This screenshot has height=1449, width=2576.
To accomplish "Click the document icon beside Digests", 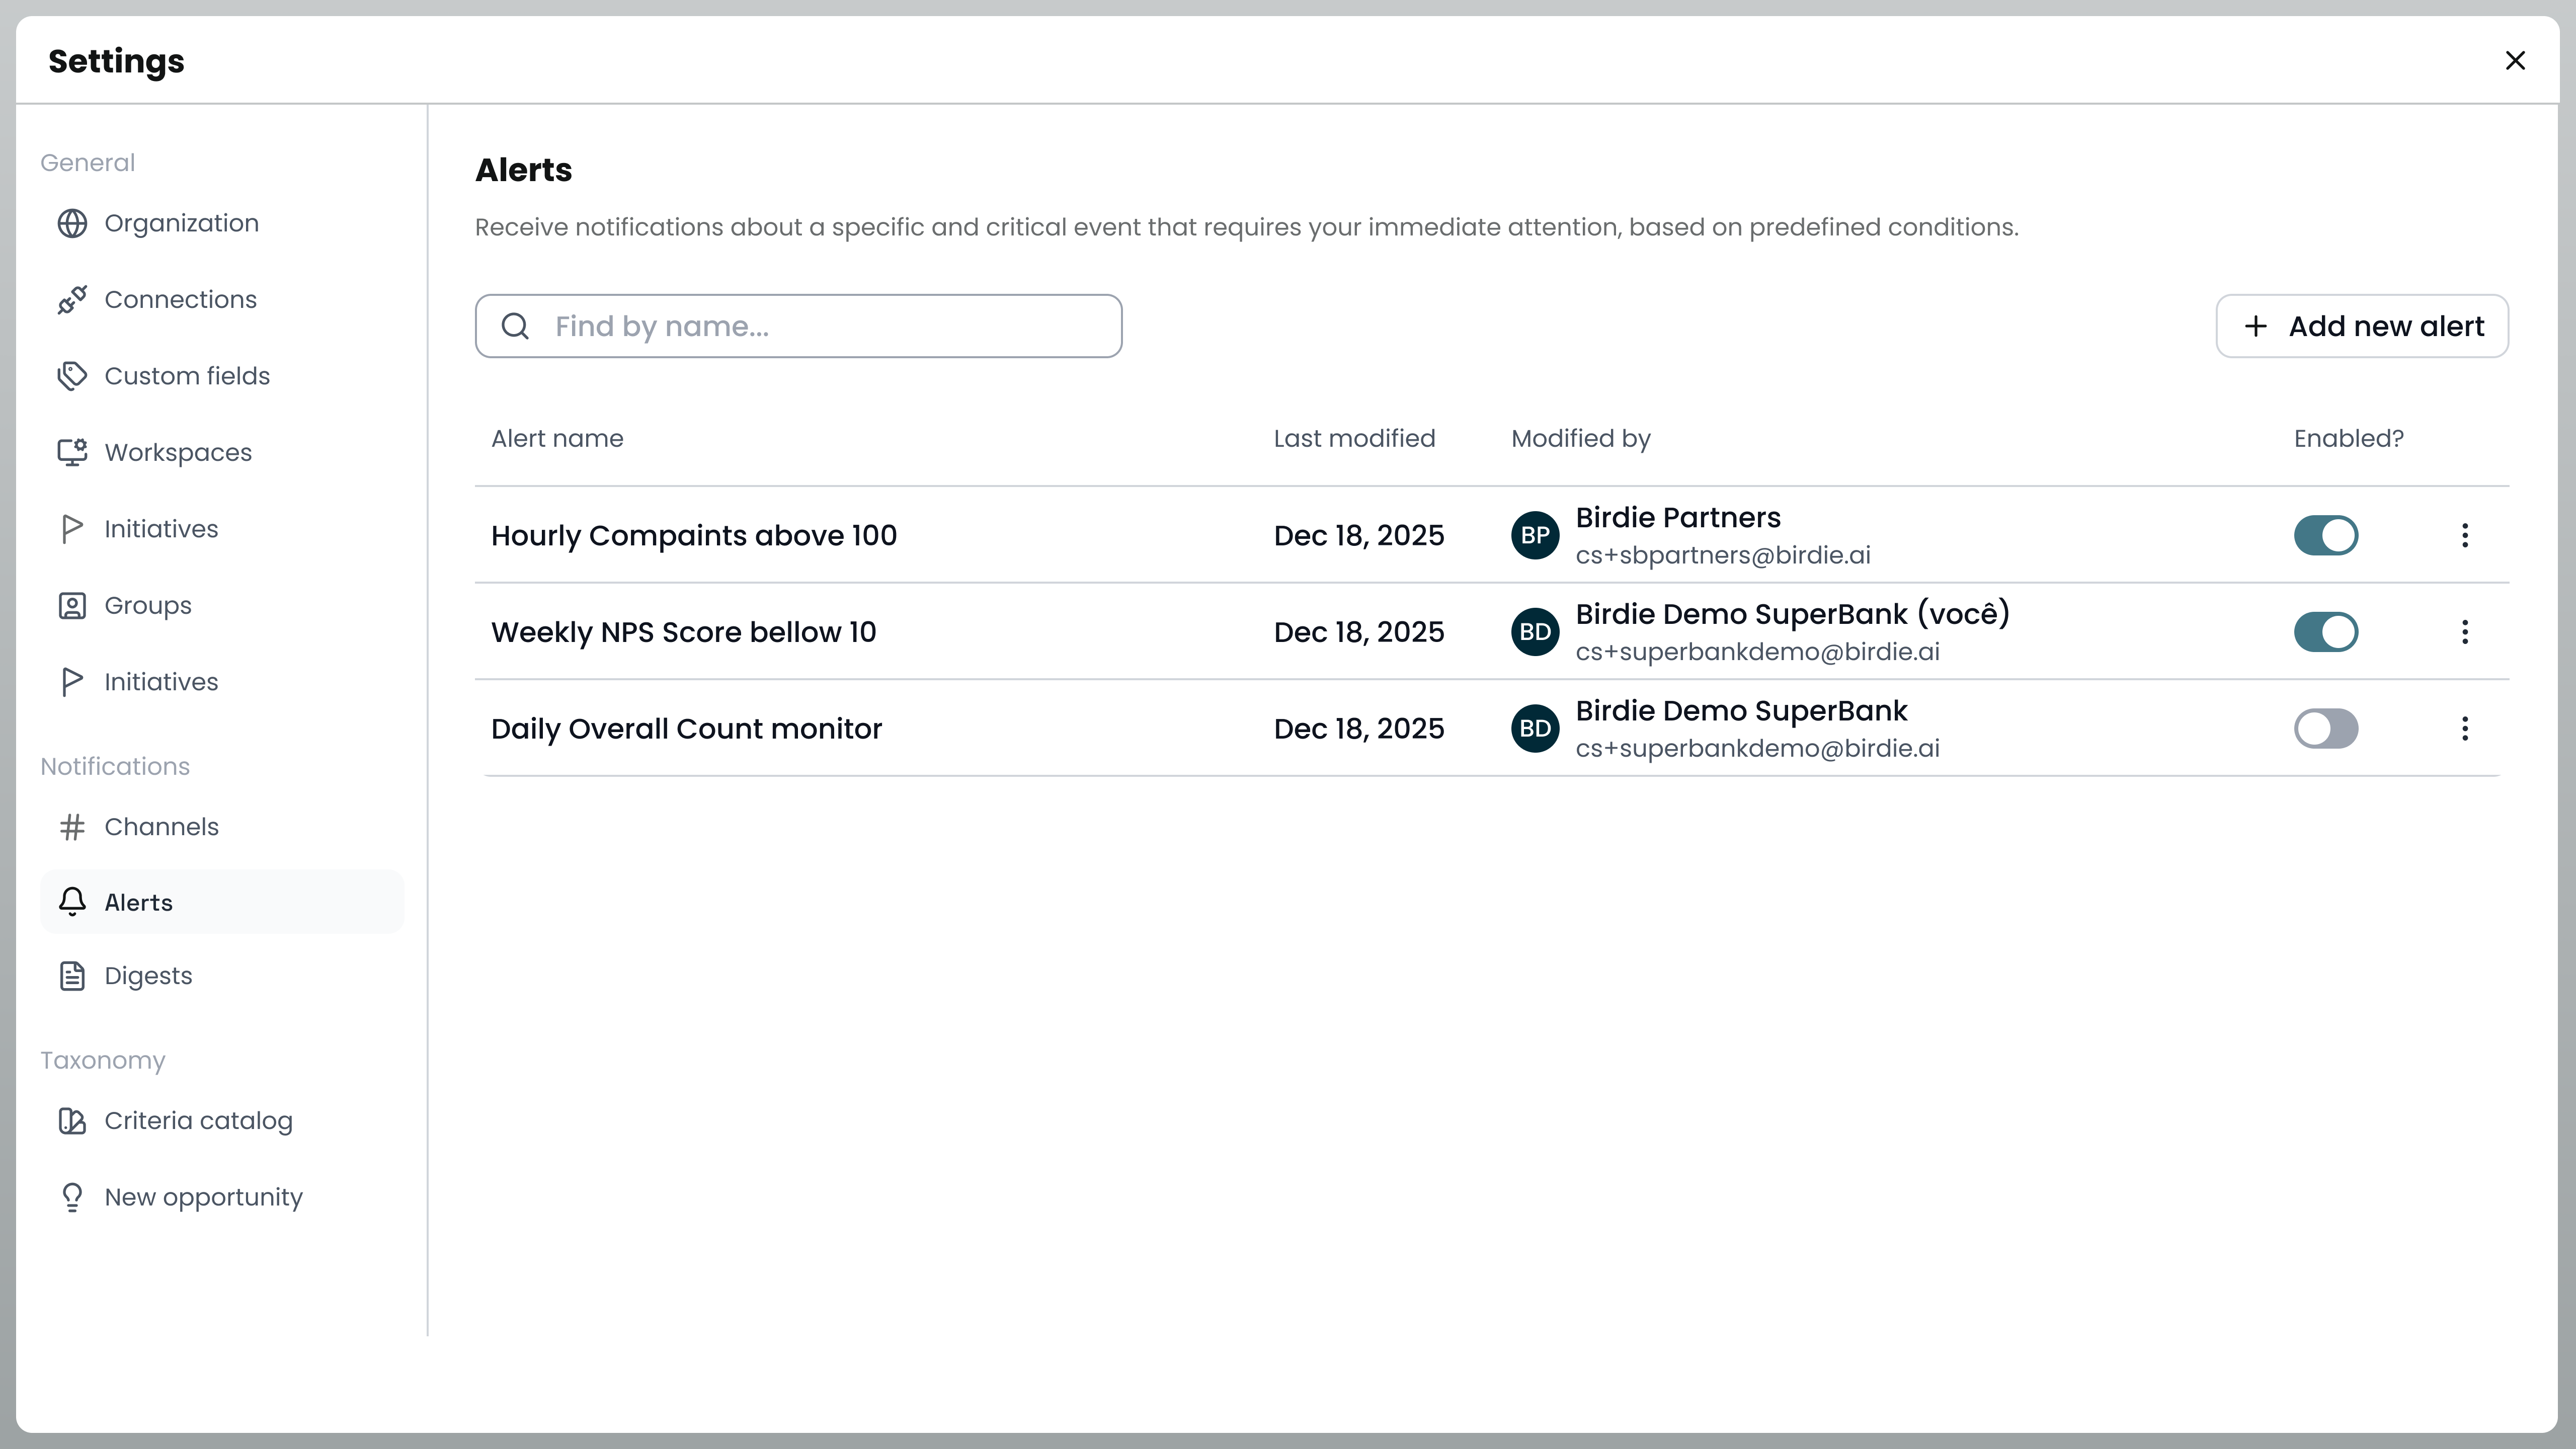I will click(72, 976).
